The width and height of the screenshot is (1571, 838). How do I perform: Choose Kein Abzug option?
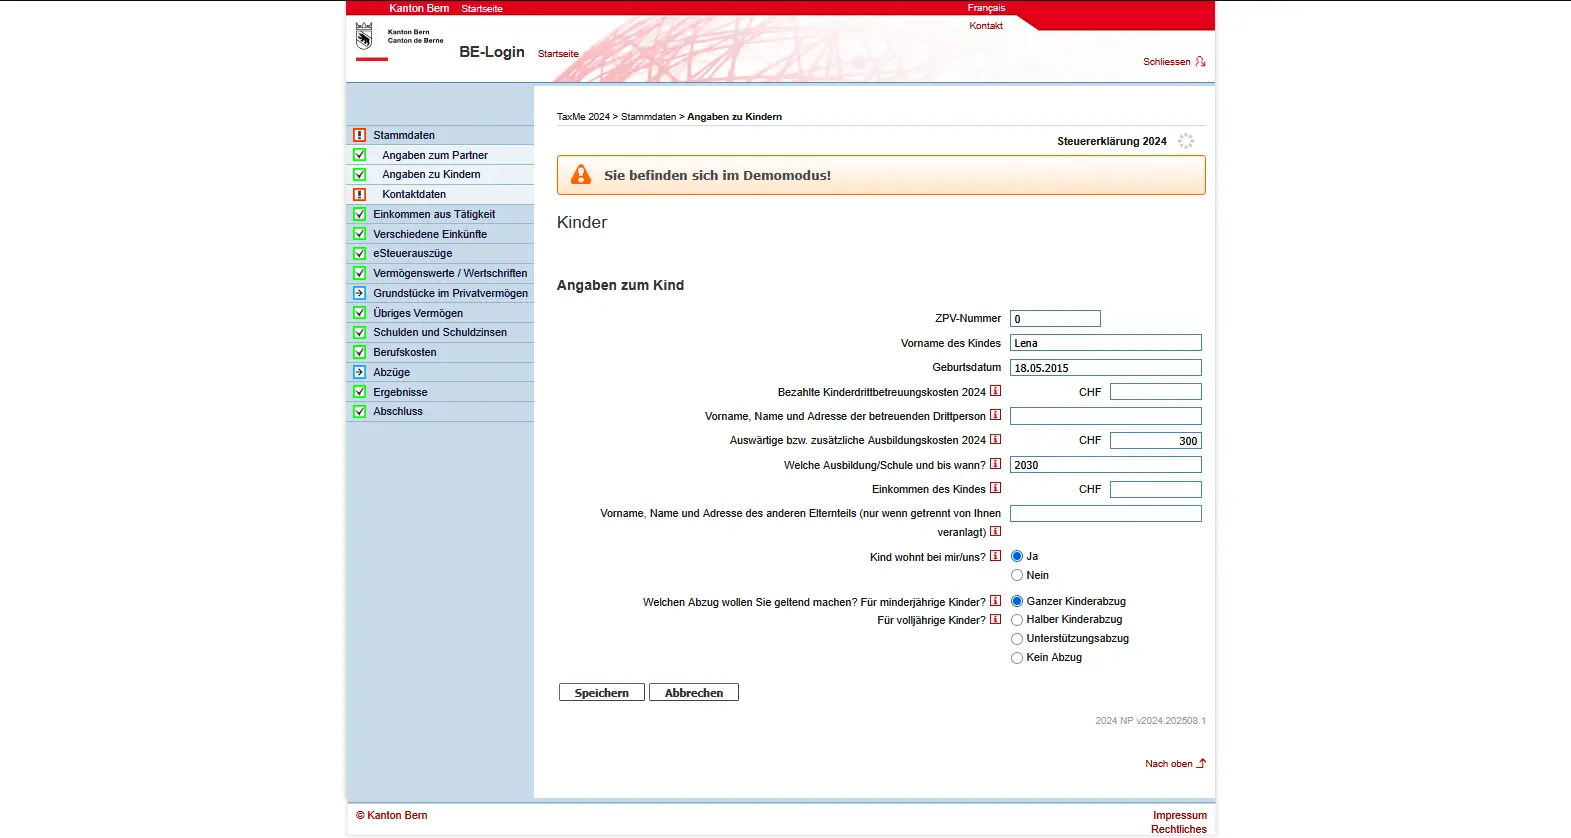click(1017, 658)
